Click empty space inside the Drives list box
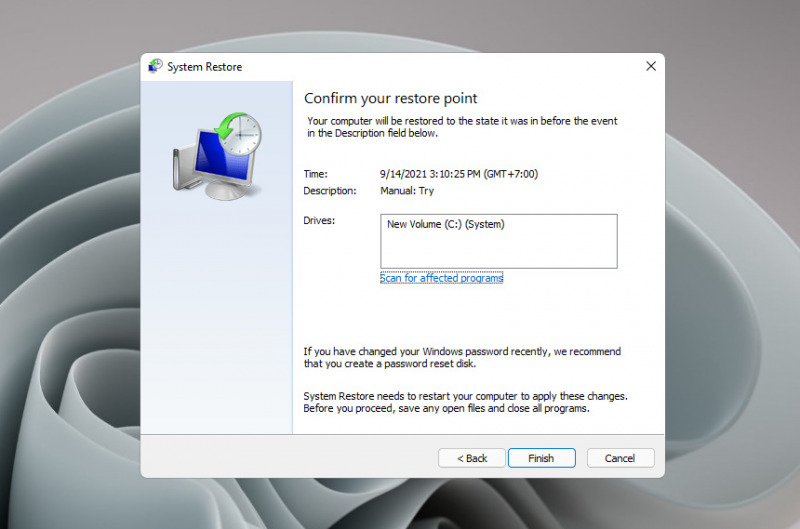The height and width of the screenshot is (529, 800). pyautogui.click(x=500, y=250)
